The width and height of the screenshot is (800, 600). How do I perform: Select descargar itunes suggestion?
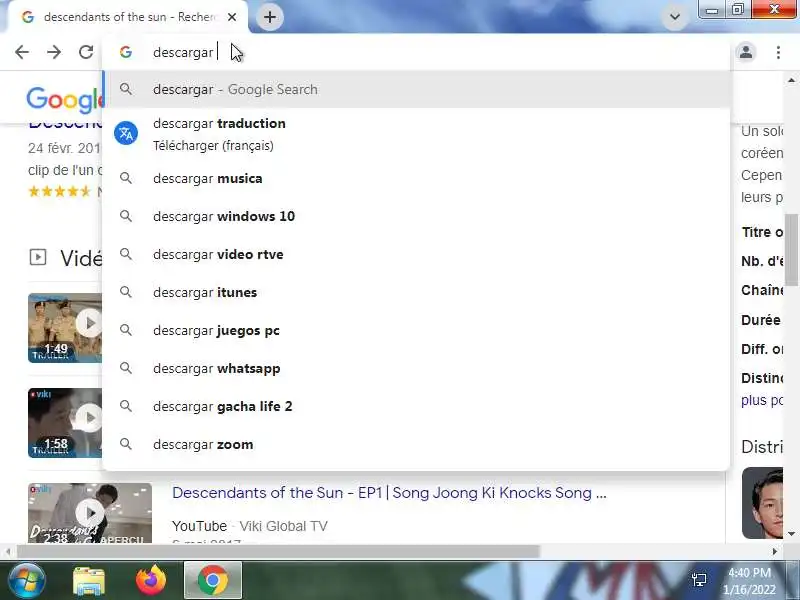[x=416, y=292]
